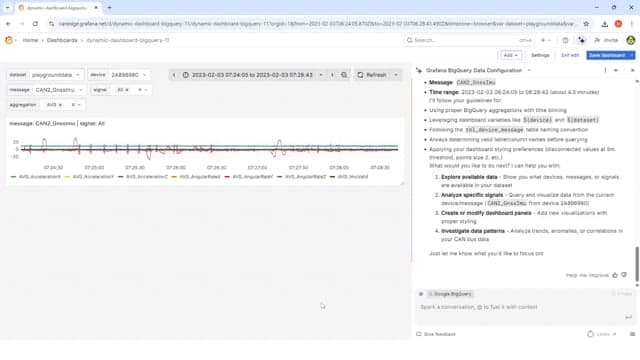Open the time range picker

point(252,75)
